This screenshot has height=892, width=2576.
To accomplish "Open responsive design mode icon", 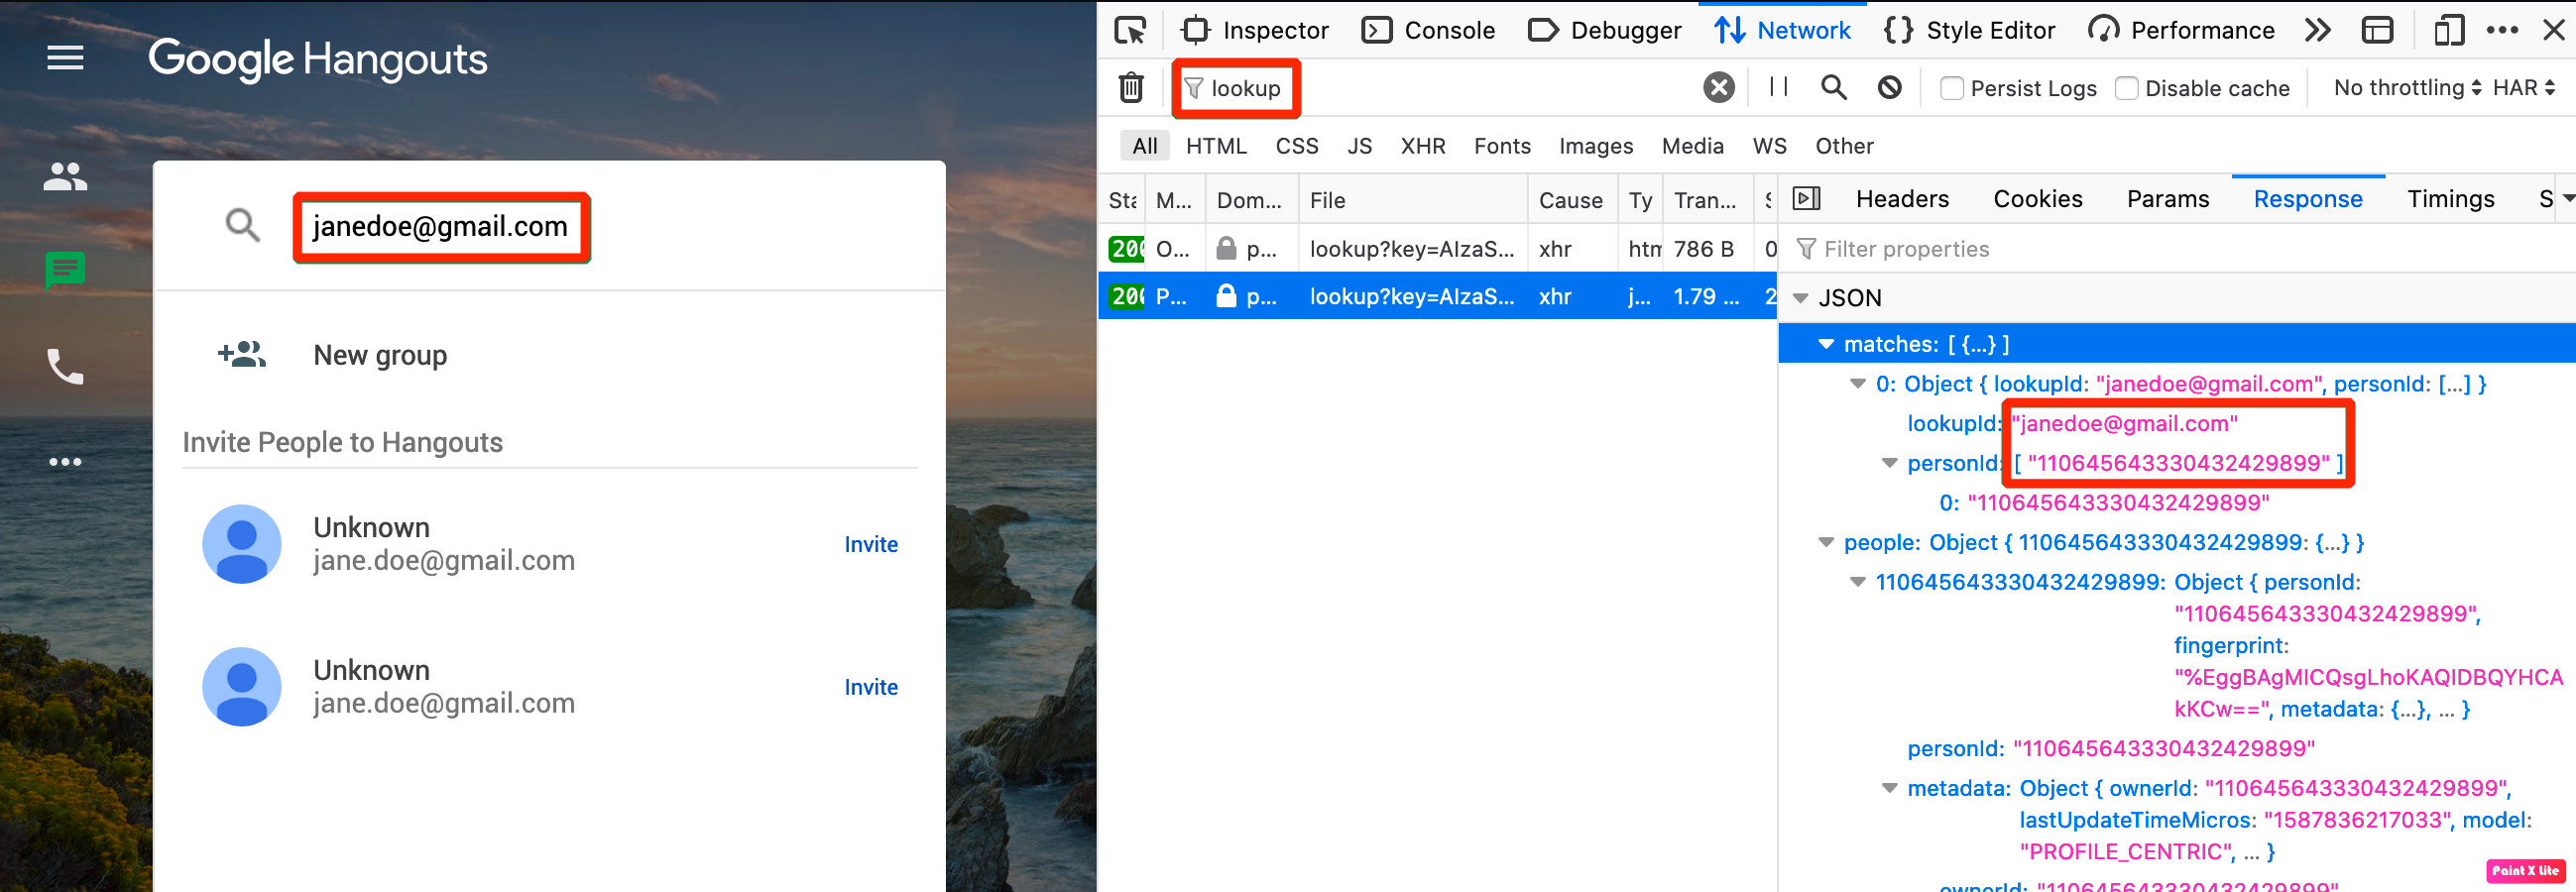I will [x=2449, y=31].
